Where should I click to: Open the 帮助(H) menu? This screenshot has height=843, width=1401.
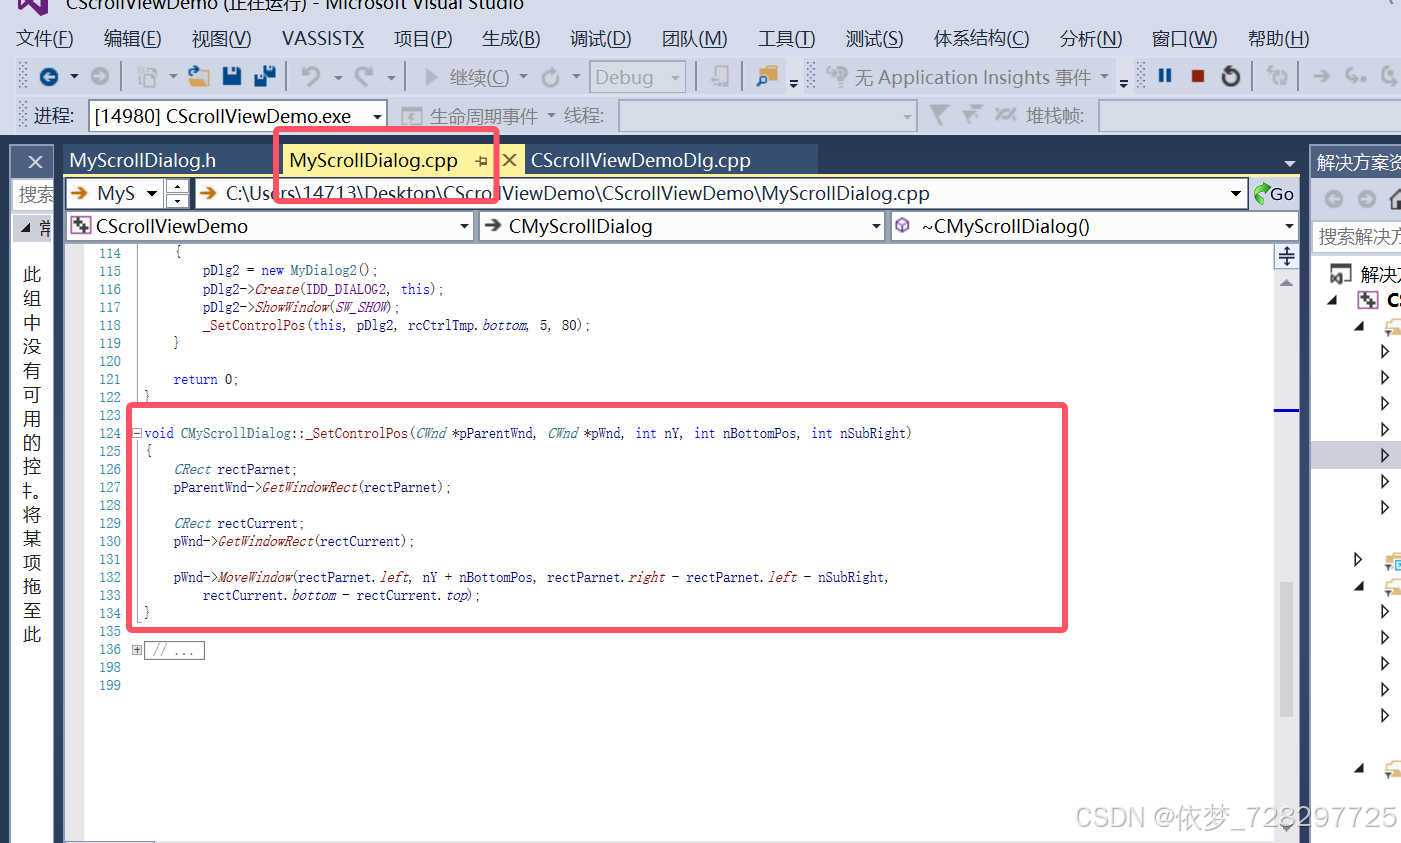coord(1278,38)
